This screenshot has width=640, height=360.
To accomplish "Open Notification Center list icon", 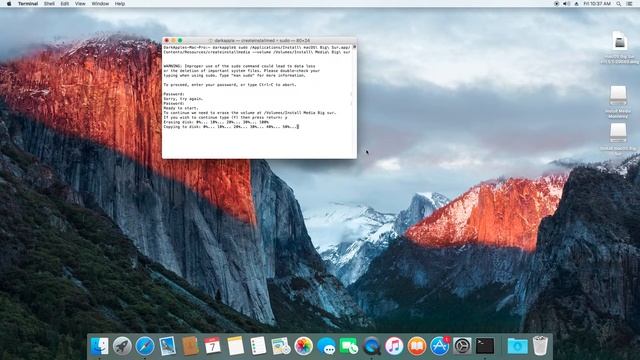I will (x=630, y=4).
